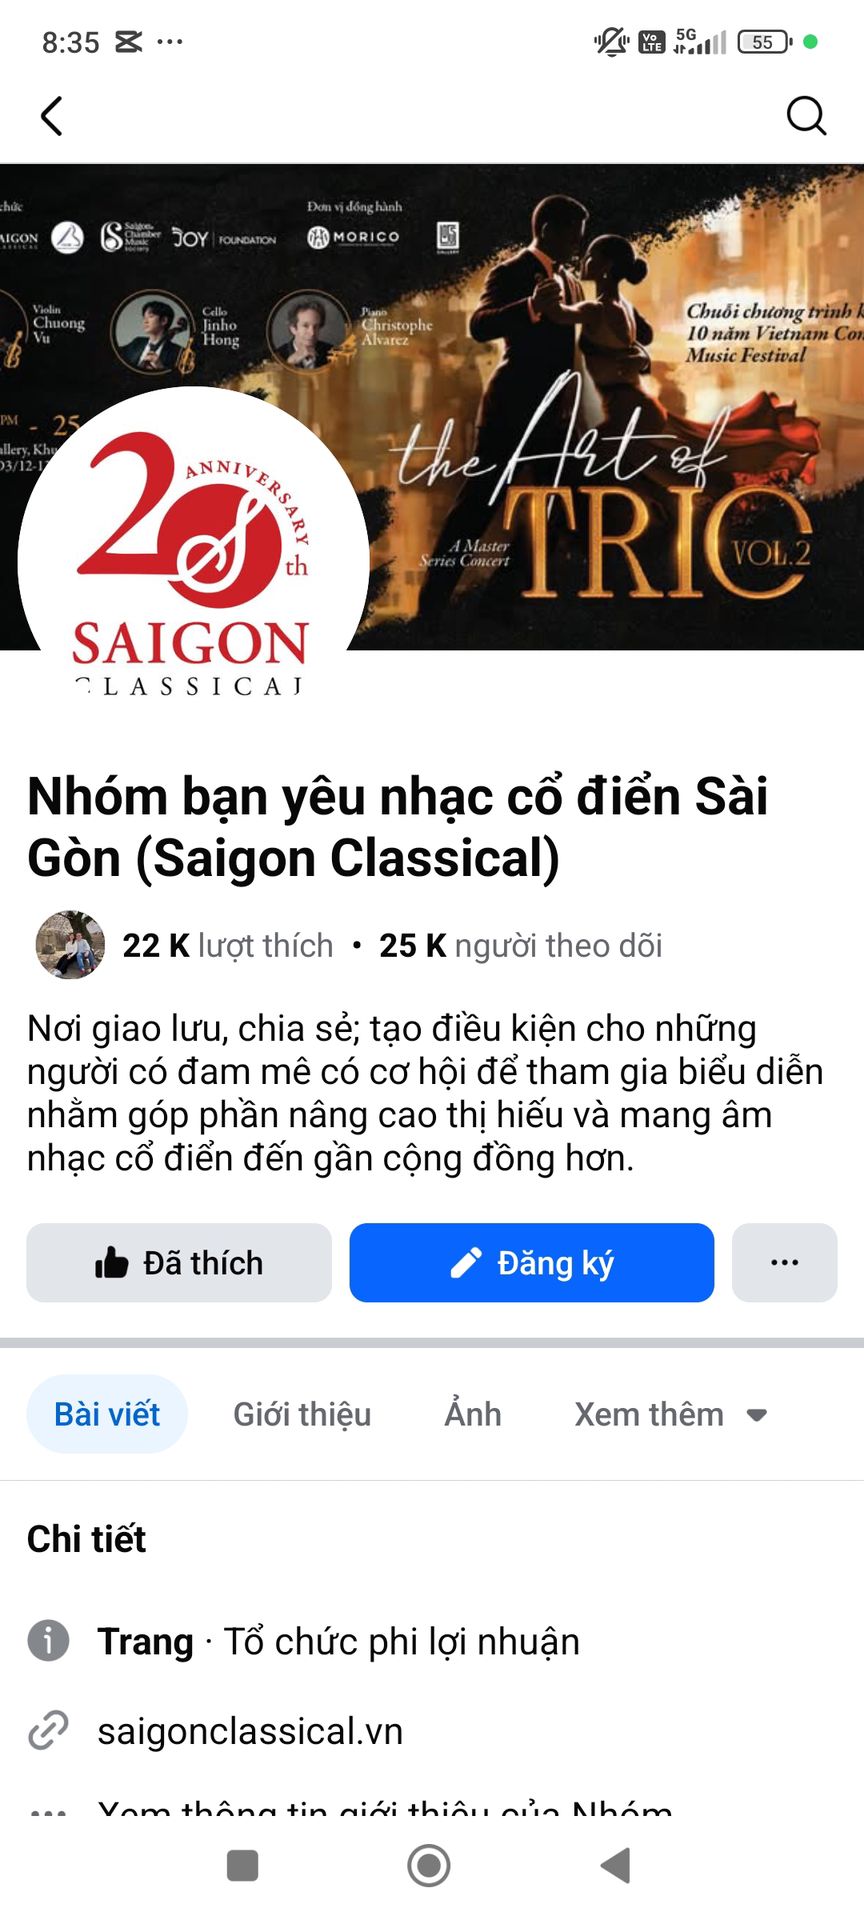
Task: Tap the Android back triangle button
Action: click(x=615, y=1865)
